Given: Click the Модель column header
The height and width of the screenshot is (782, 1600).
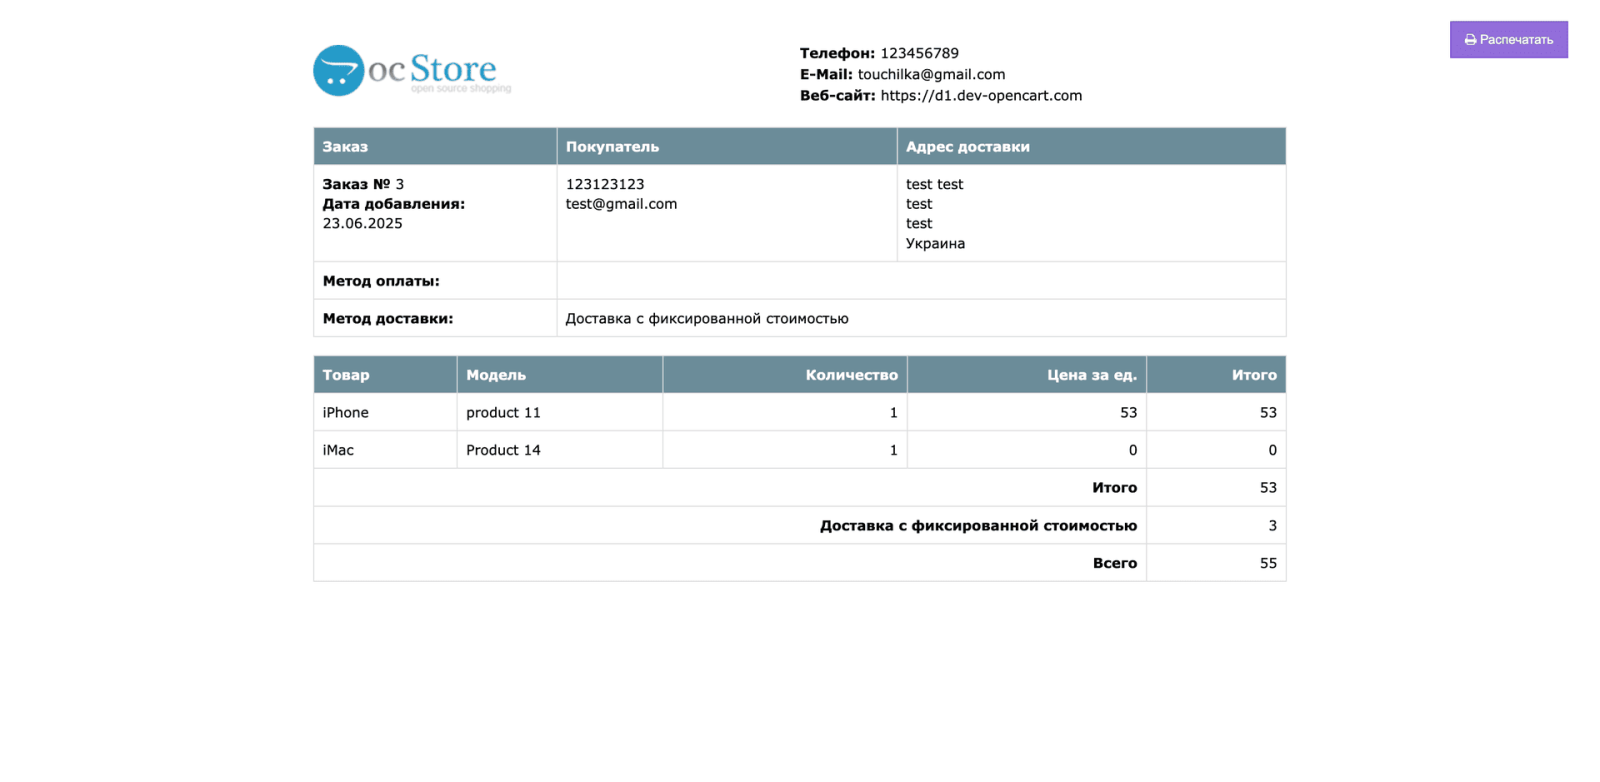Looking at the screenshot, I should point(559,375).
